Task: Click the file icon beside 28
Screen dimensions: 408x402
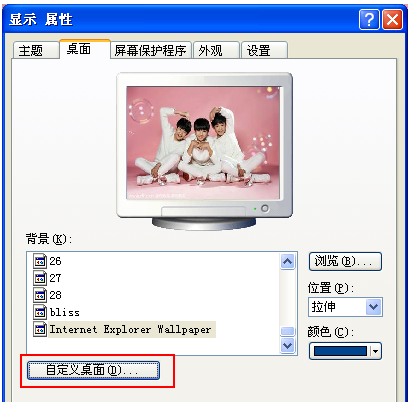Action: [40, 295]
